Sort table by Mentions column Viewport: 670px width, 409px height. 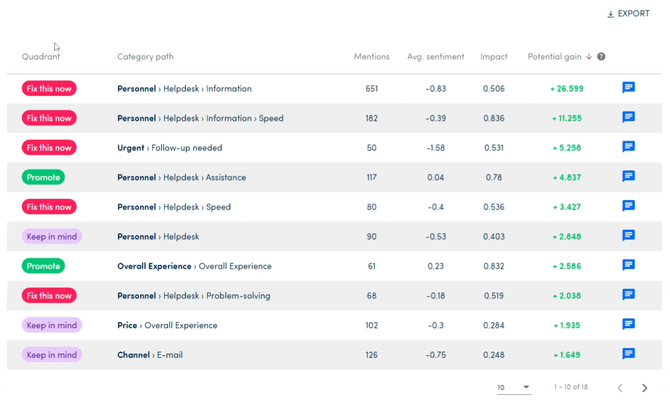(371, 57)
